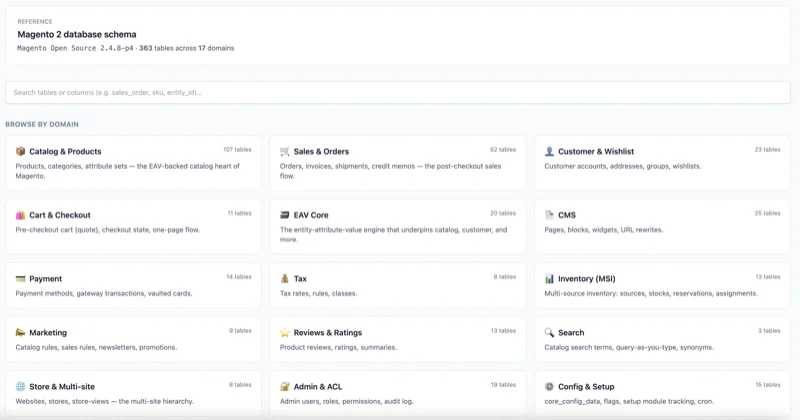Click the '11 tables' count label

tap(239, 213)
